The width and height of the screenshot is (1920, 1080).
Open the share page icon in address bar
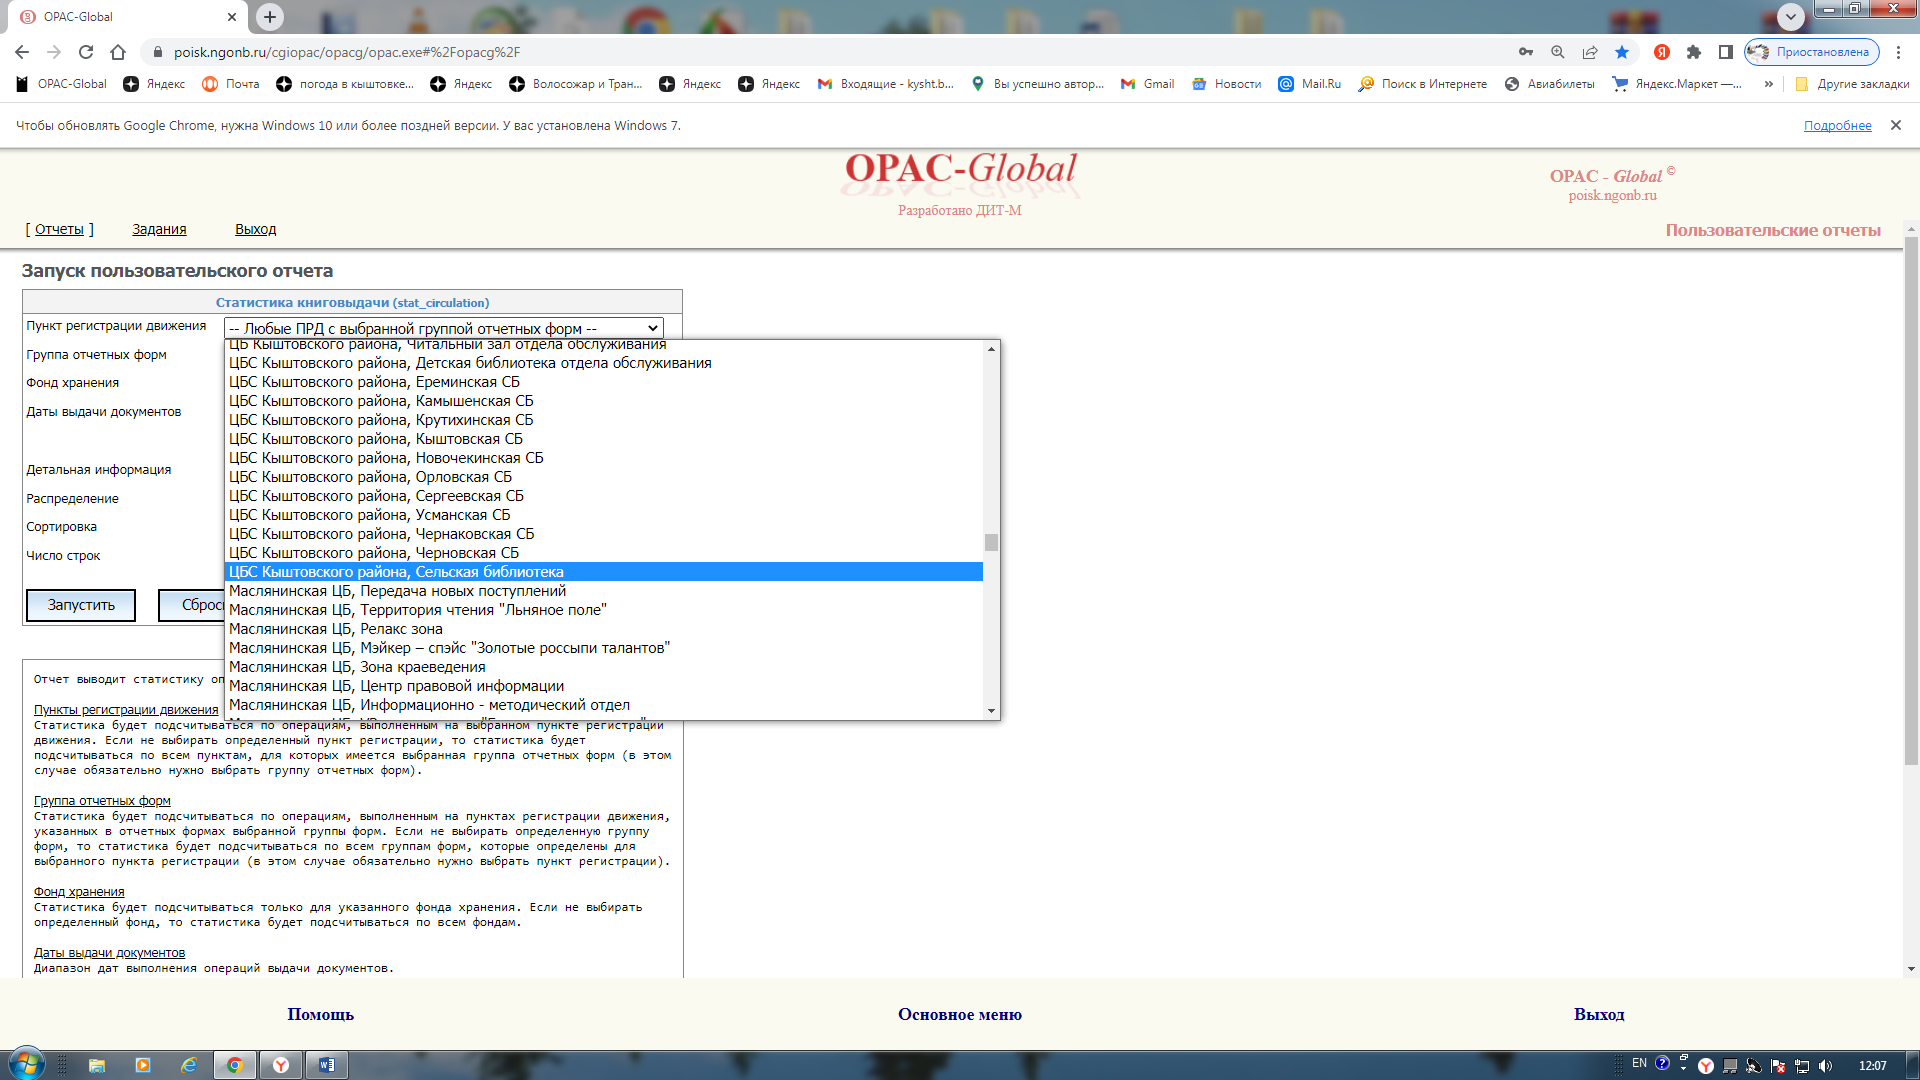pos(1590,52)
